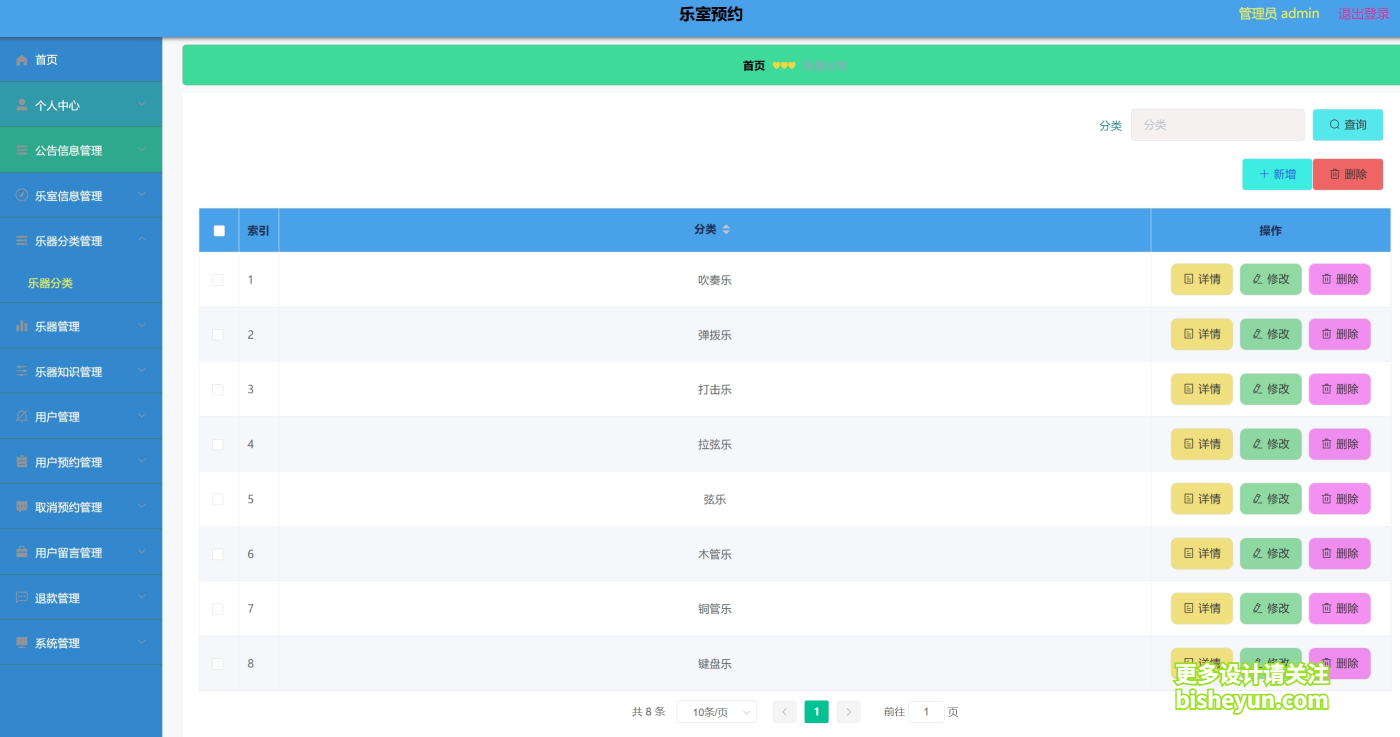Image resolution: width=1400 pixels, height=737 pixels.
Task: Click 退出登录 to log out
Action: [1364, 14]
